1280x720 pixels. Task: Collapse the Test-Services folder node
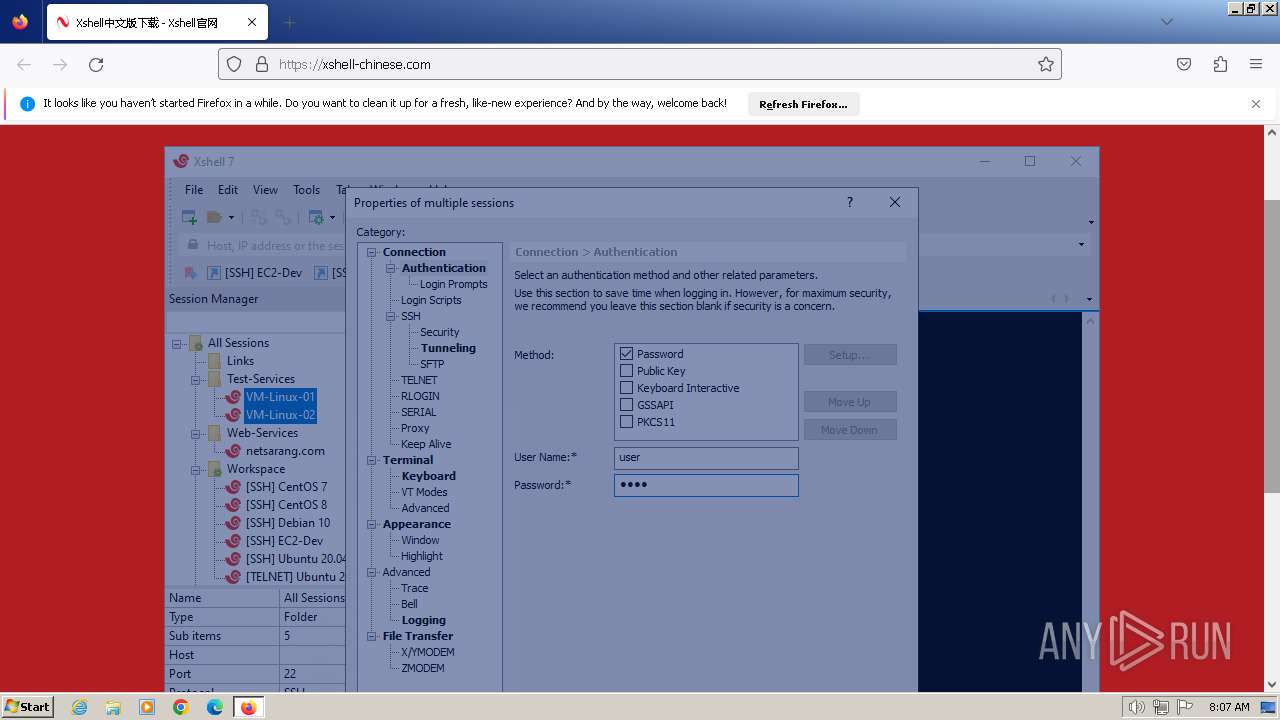197,379
